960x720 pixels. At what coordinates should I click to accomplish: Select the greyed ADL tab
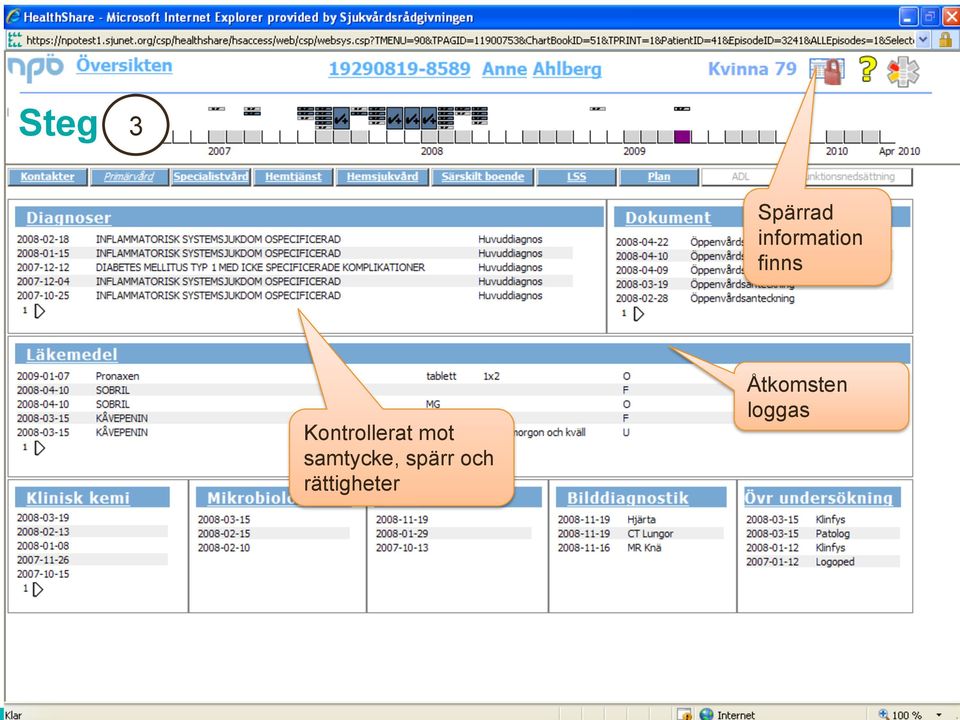click(740, 176)
